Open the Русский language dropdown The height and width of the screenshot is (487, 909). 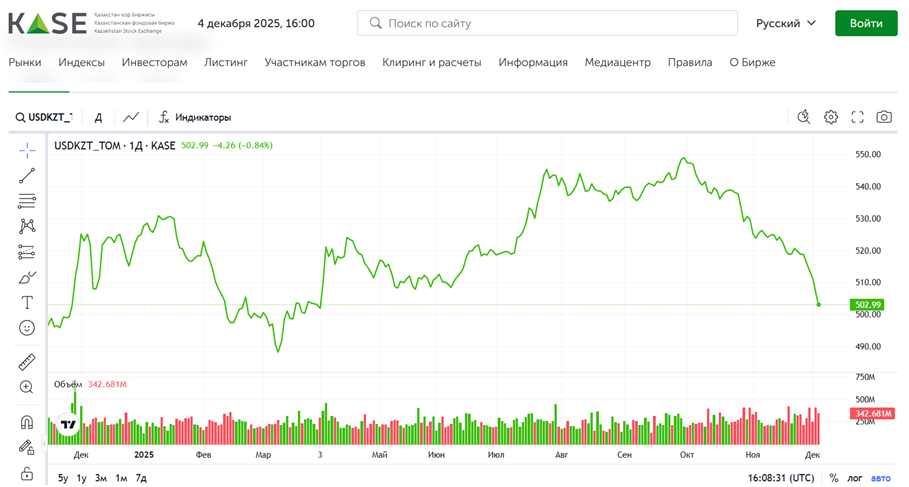[x=786, y=23]
